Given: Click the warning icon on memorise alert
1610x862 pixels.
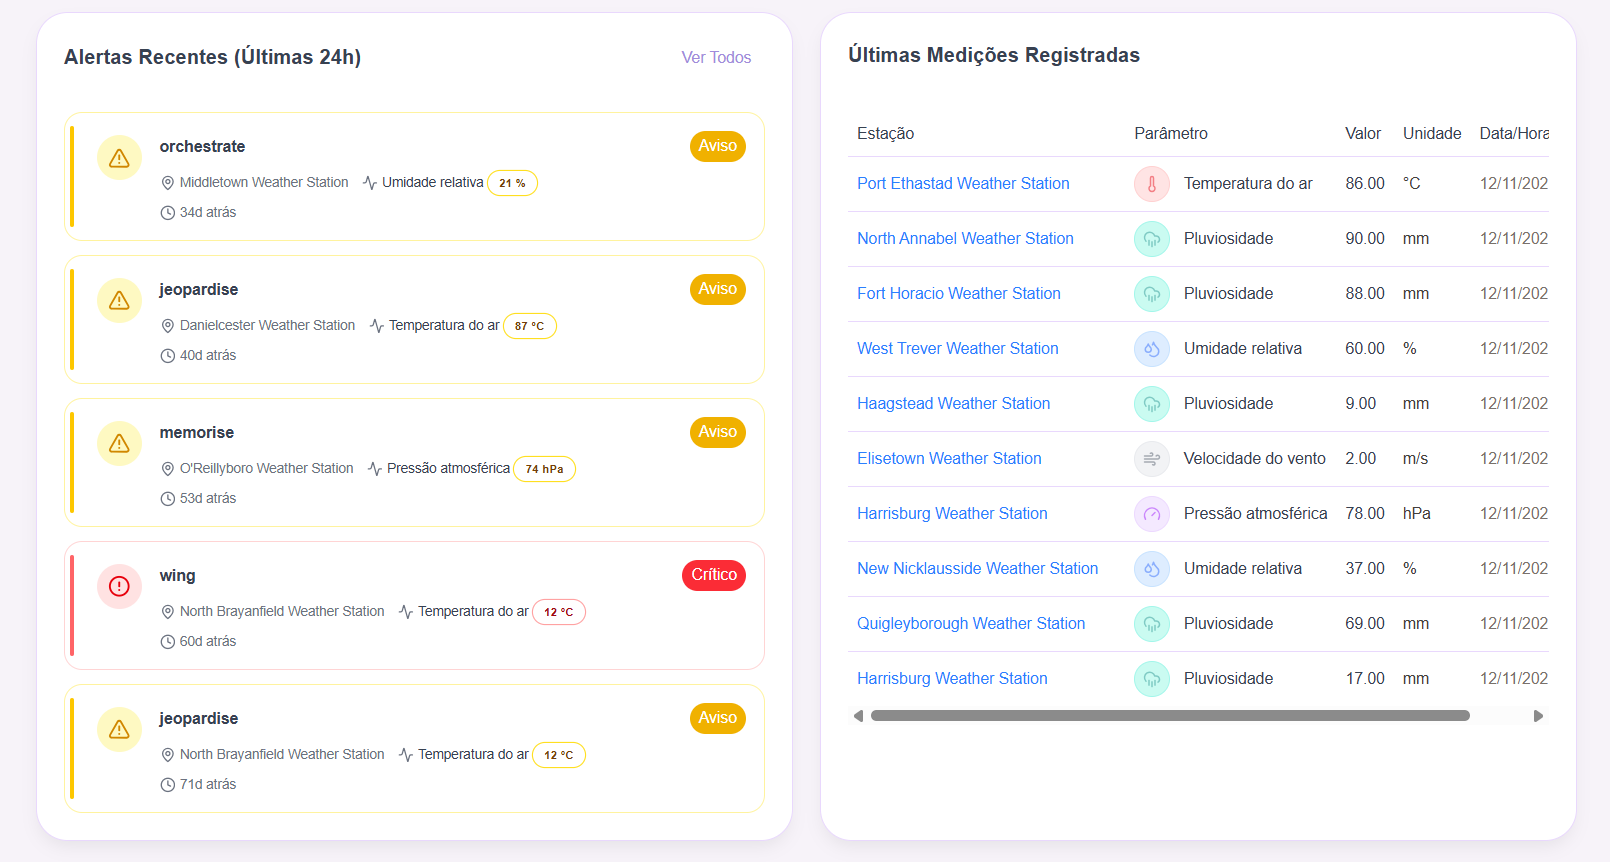Looking at the screenshot, I should point(119,444).
